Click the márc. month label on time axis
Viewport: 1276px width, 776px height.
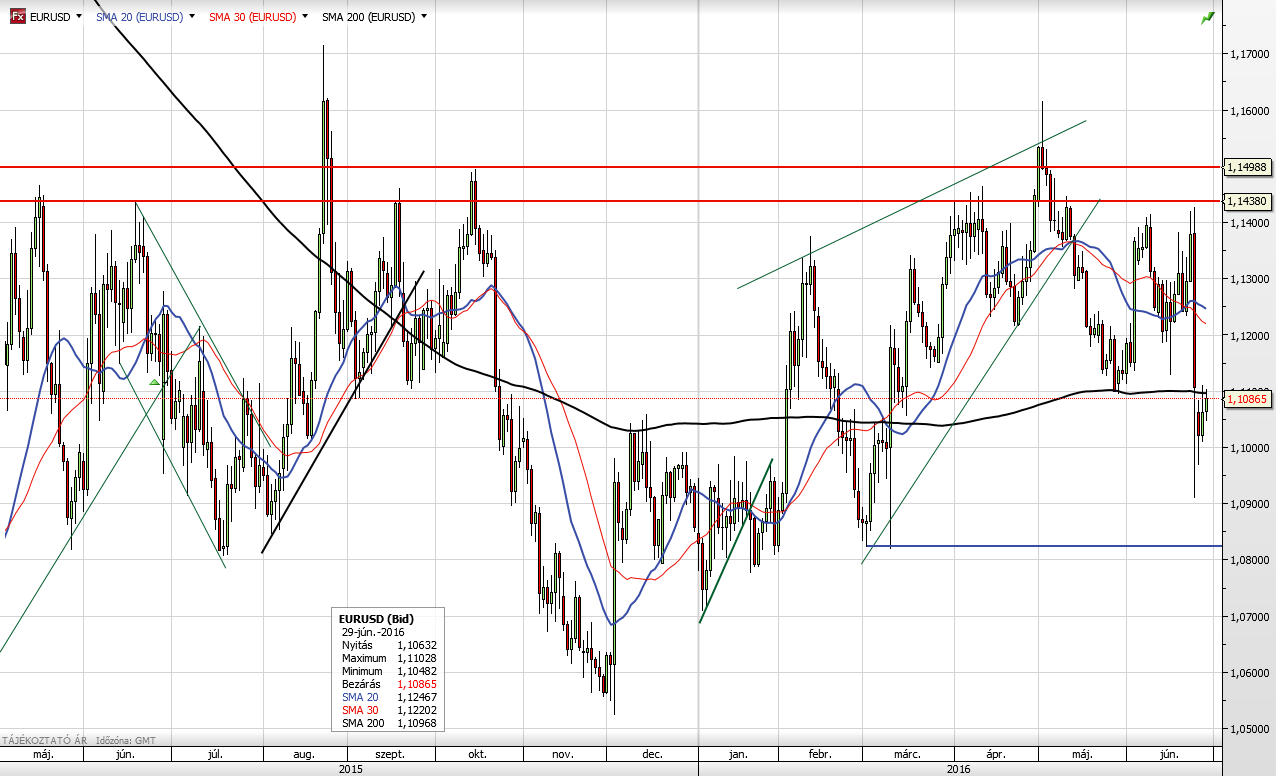coord(908,754)
